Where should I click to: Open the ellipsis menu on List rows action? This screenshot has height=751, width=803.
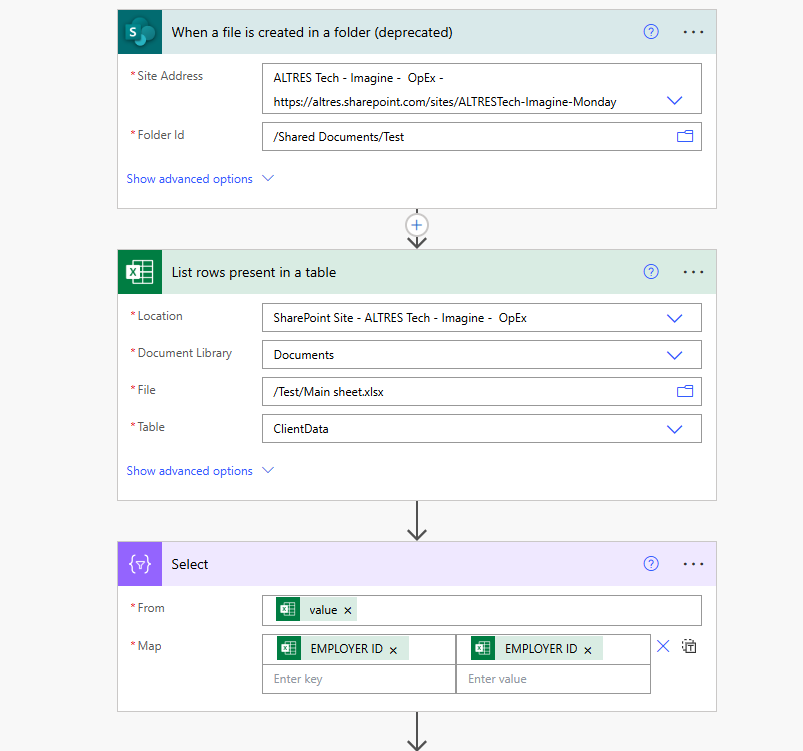point(693,272)
